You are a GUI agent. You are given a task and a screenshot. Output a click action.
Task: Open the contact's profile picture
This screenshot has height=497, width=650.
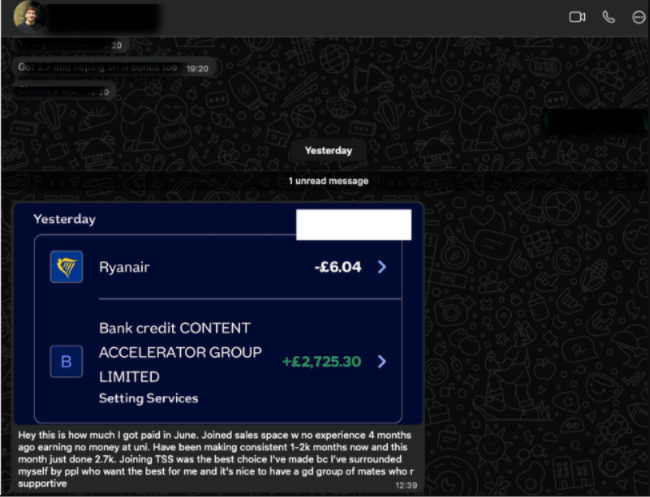tap(29, 17)
